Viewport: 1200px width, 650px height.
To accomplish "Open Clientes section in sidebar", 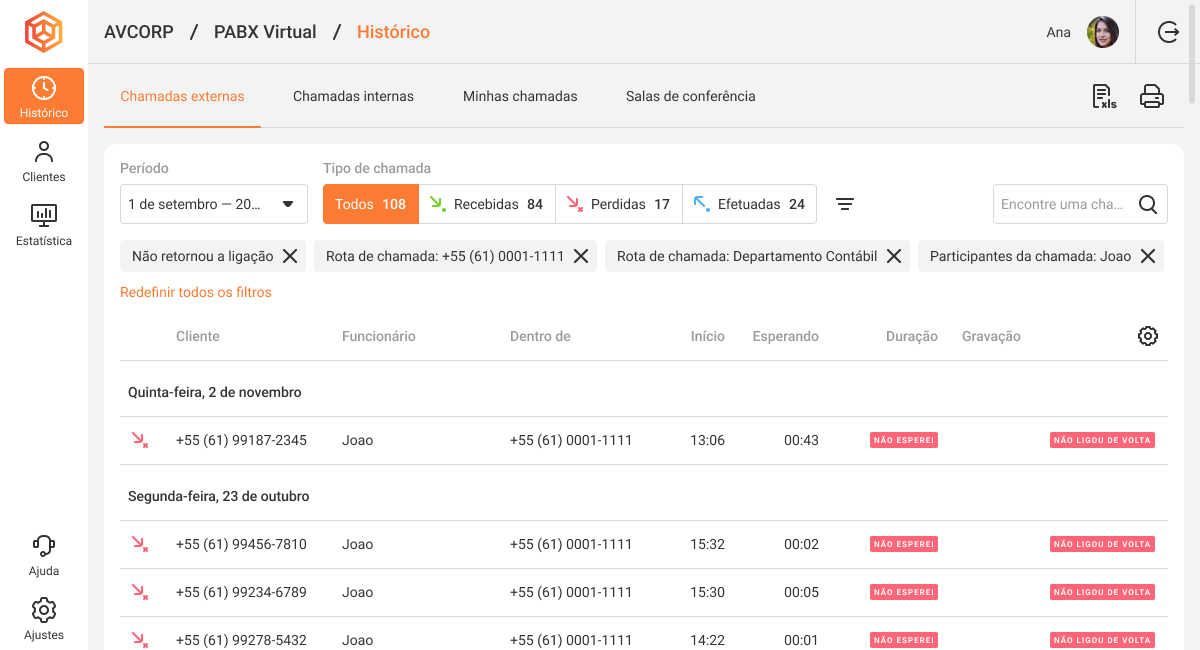I will tap(44, 161).
